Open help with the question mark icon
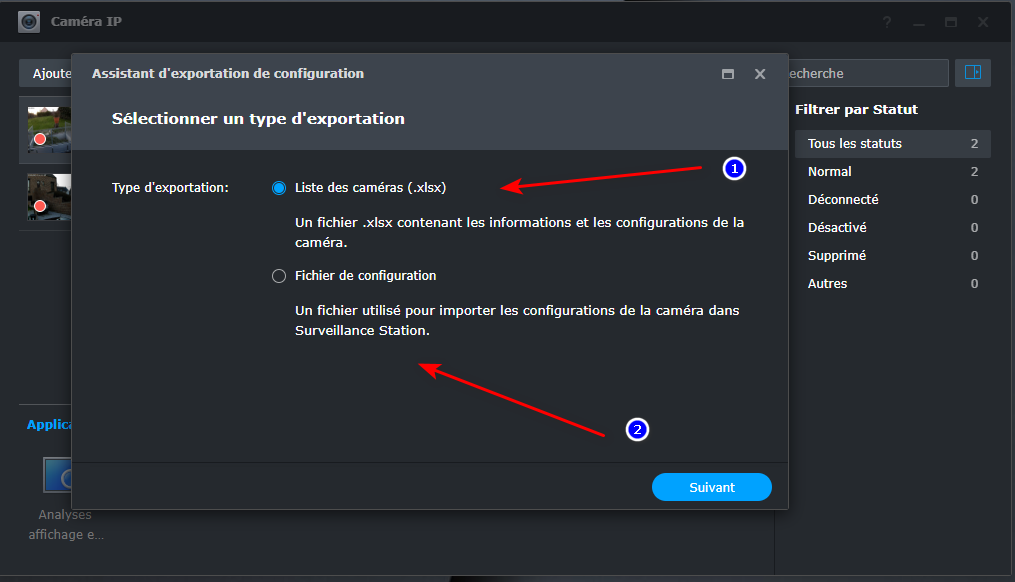This screenshot has height=582, width=1015. pyautogui.click(x=887, y=22)
